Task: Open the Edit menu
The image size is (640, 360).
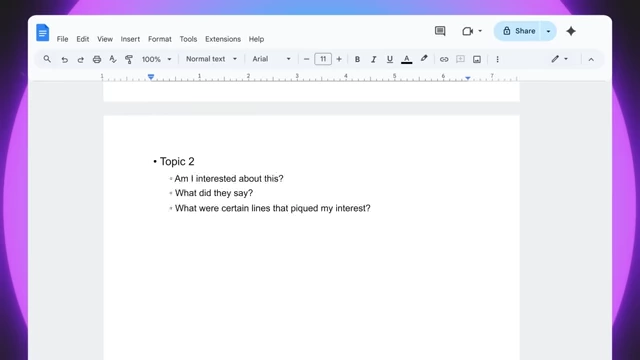Action: click(82, 39)
